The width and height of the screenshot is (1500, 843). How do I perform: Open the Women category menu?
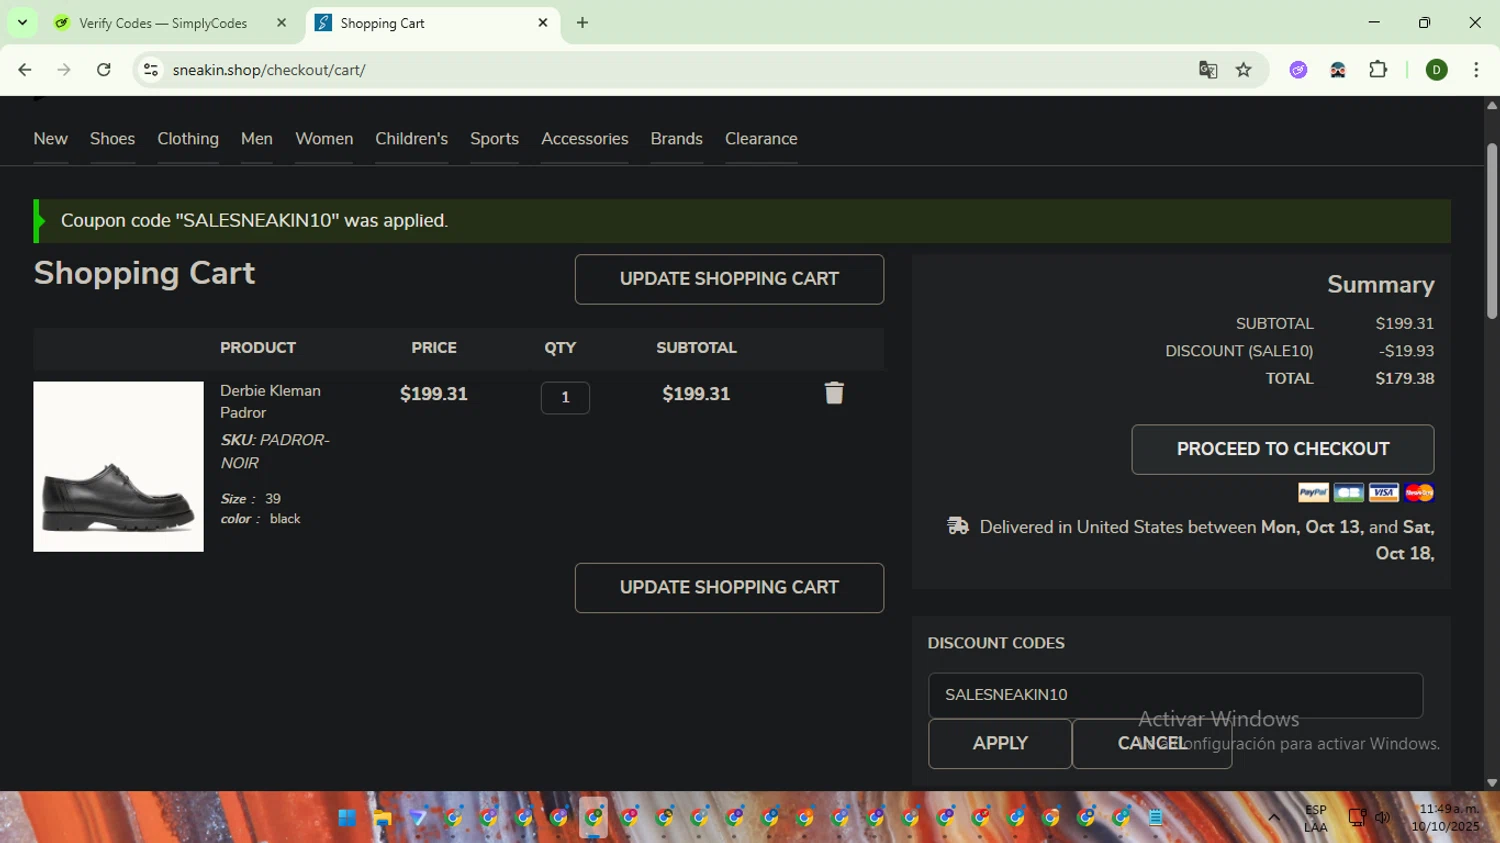324,139
